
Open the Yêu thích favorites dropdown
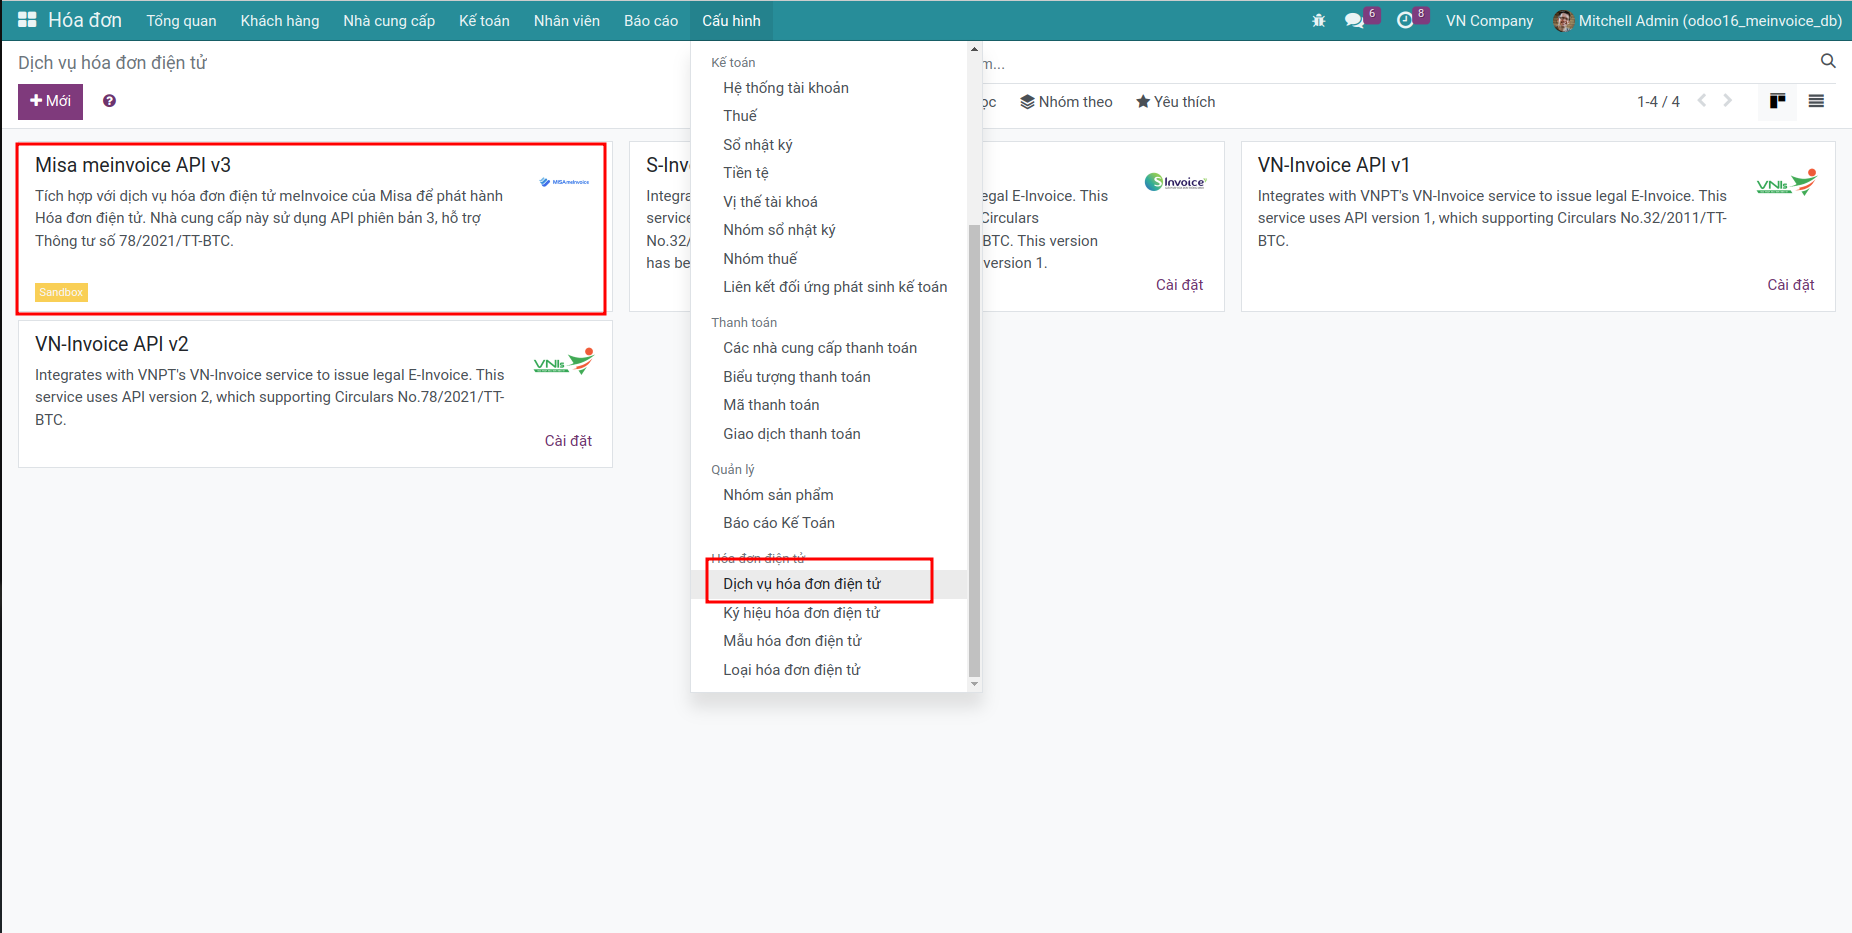1175,102
